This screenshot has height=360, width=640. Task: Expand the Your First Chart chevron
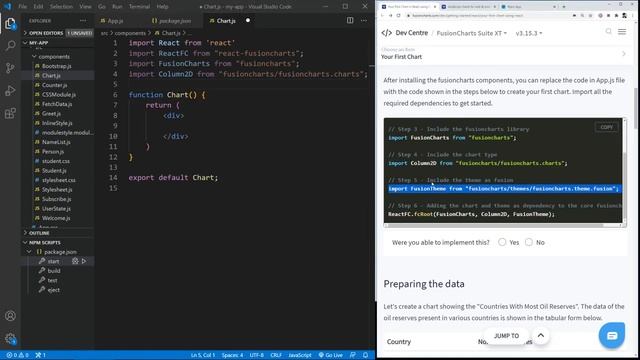pyautogui.click(x=624, y=53)
